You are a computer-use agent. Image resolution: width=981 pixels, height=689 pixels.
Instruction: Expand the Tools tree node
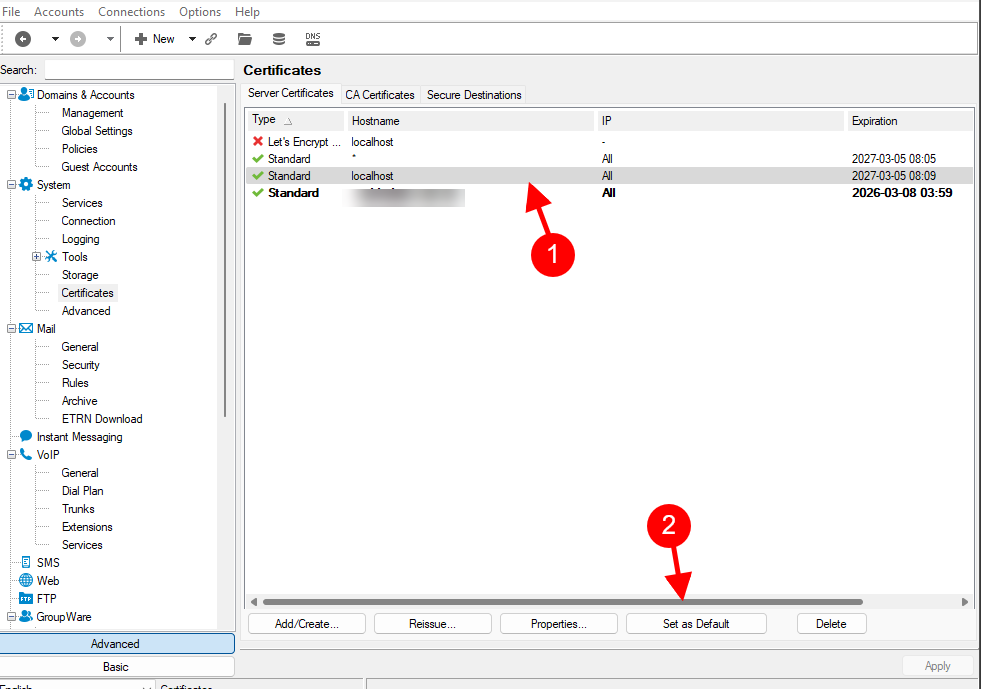pos(36,257)
